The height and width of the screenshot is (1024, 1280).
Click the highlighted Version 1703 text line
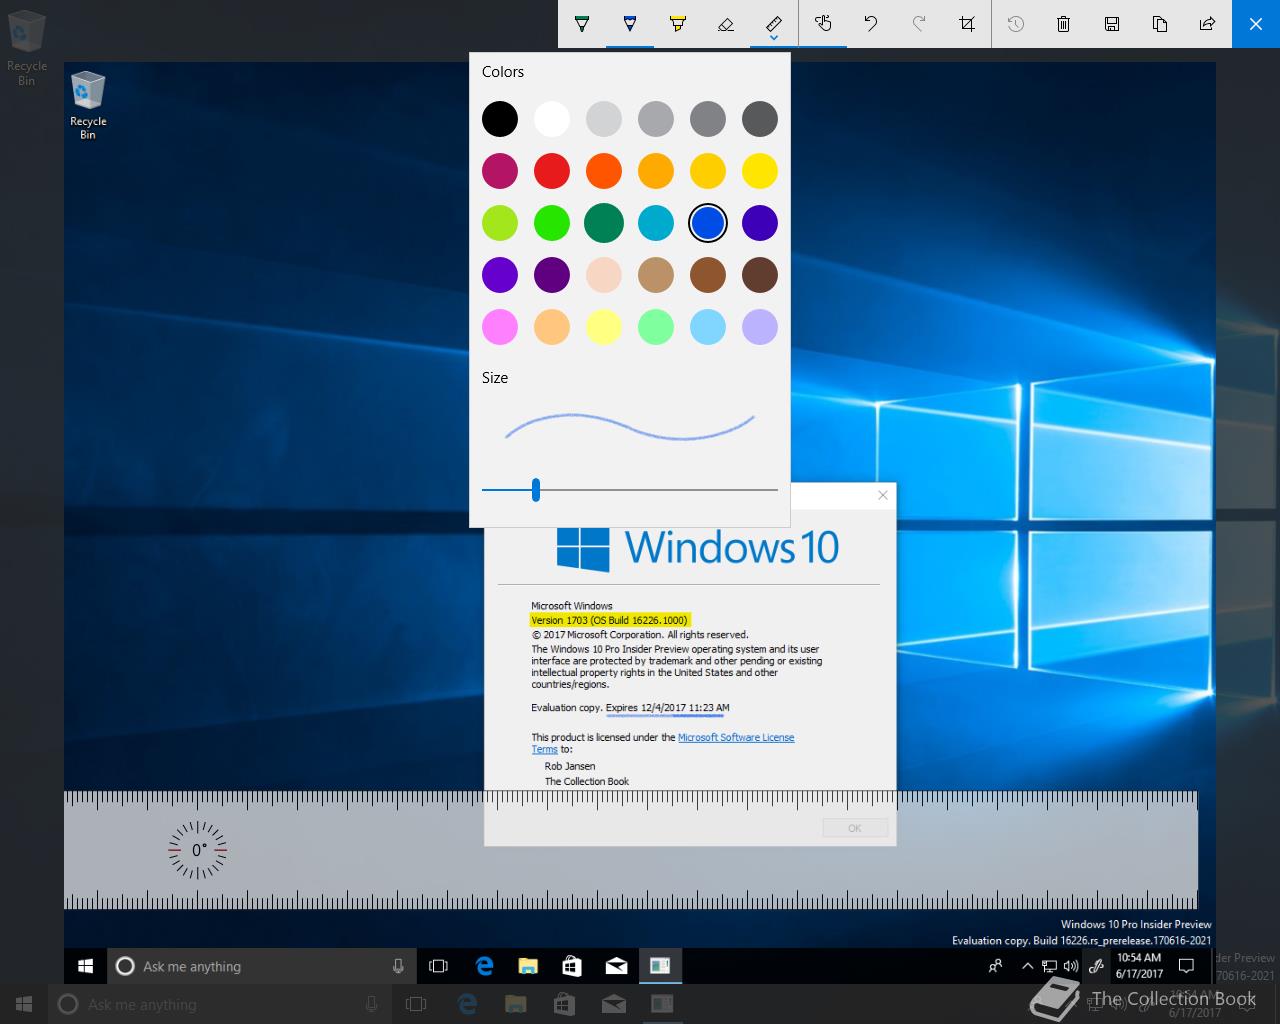pos(610,620)
